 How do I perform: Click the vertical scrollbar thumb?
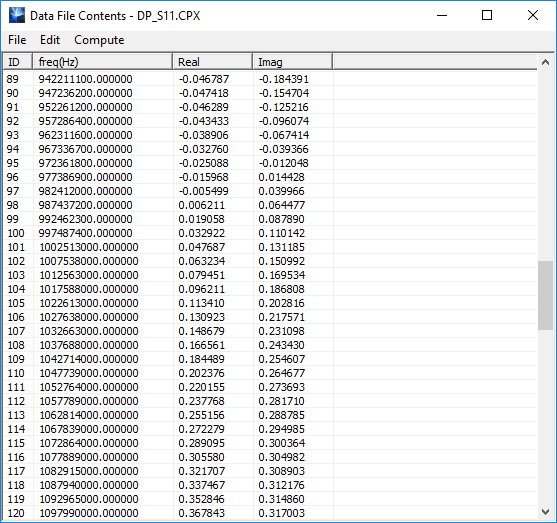point(545,296)
